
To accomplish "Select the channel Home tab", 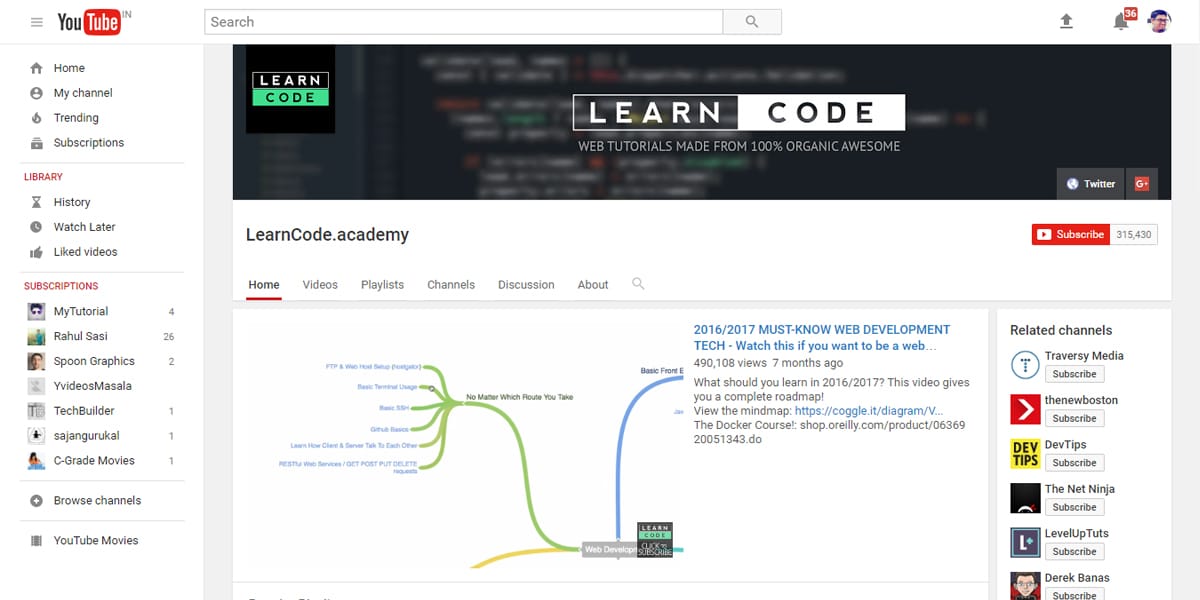I will tap(264, 285).
